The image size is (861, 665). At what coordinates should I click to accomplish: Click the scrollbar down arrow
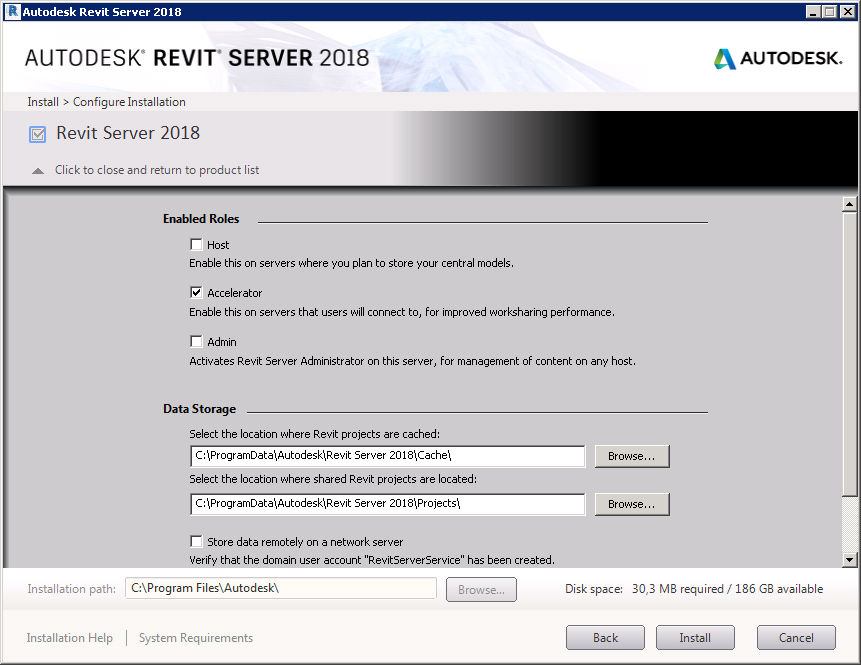click(849, 560)
